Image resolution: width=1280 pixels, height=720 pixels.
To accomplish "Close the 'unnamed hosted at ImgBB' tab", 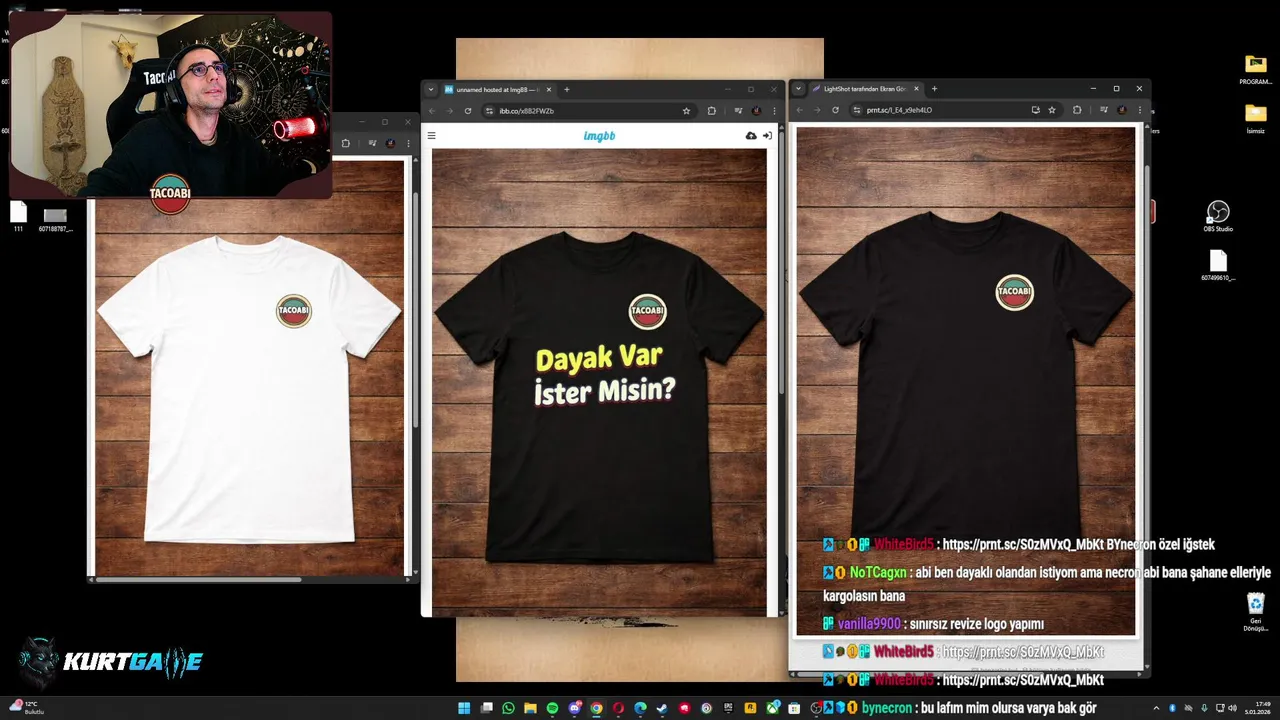I will [x=548, y=90].
